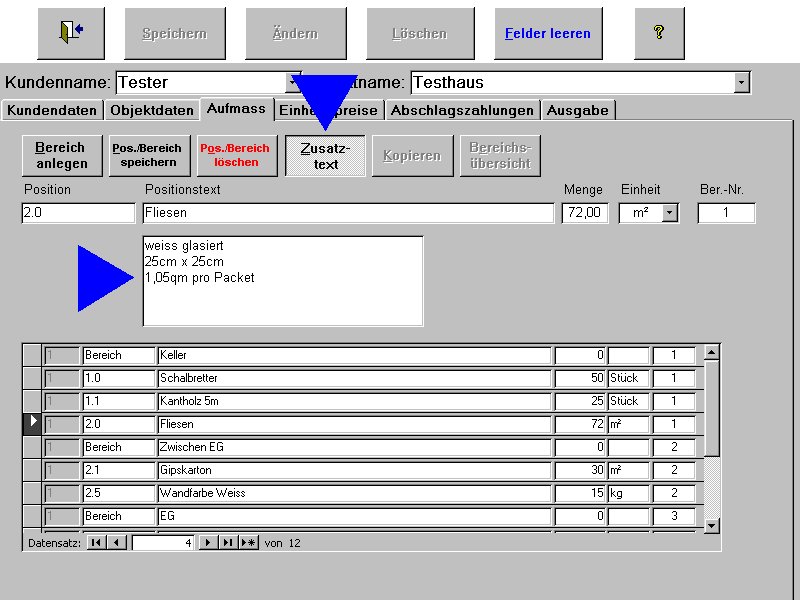Switch to the Kundendaten tab

(52, 110)
